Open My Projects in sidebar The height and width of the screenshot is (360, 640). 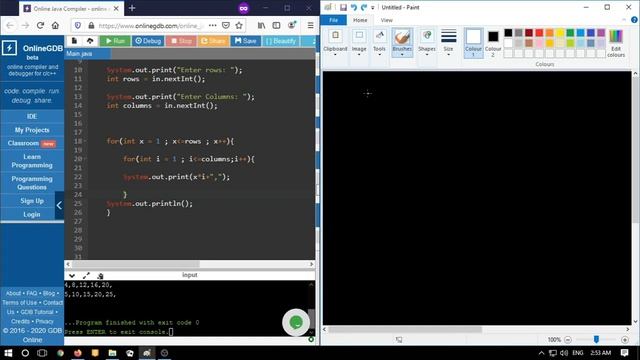click(x=32, y=130)
